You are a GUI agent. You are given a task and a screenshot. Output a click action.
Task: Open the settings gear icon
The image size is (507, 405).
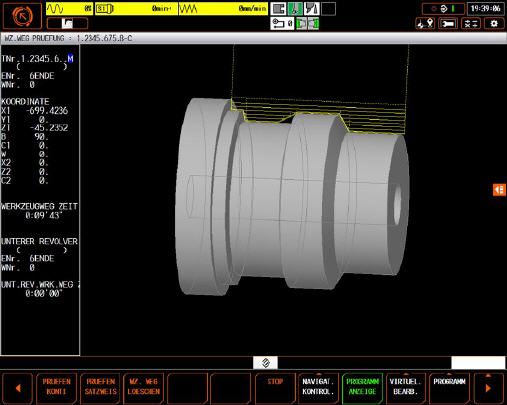[494, 24]
